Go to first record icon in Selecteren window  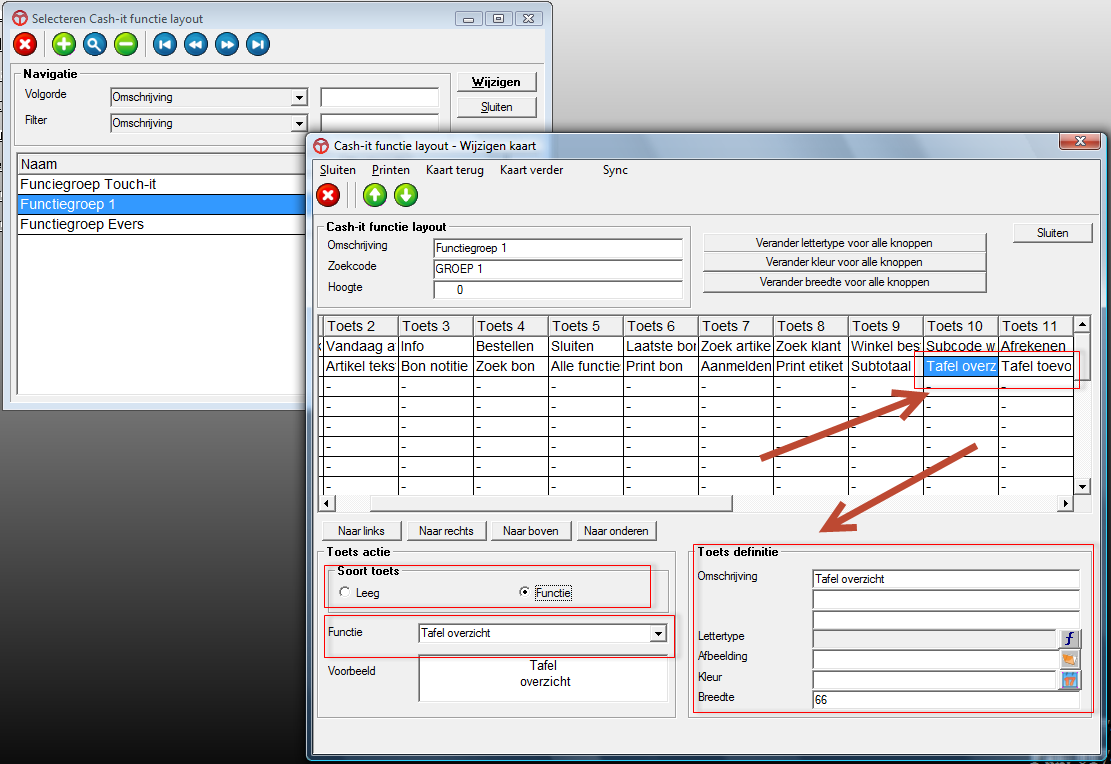pyautogui.click(x=164, y=45)
